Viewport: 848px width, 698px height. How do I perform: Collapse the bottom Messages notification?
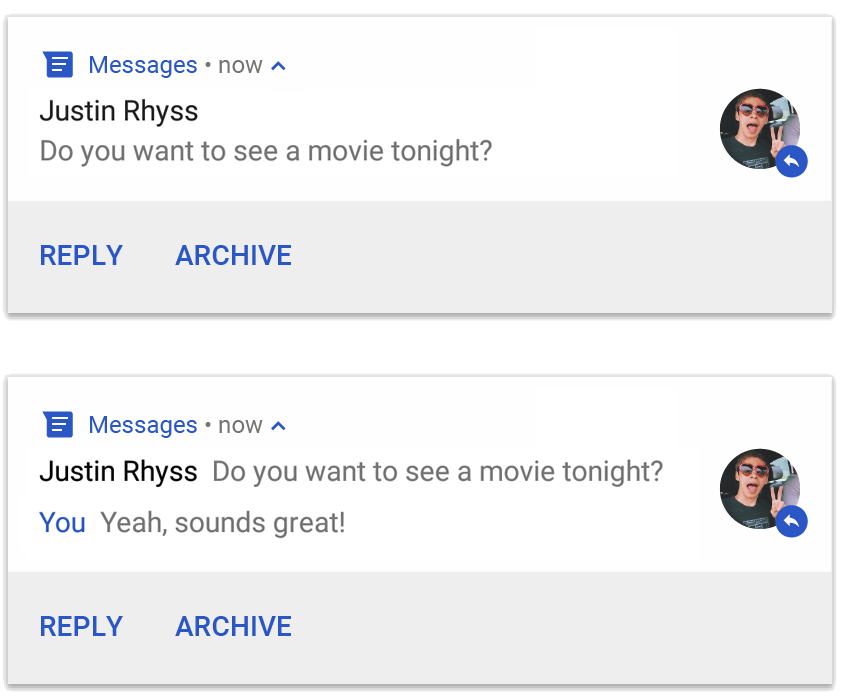[x=277, y=423]
